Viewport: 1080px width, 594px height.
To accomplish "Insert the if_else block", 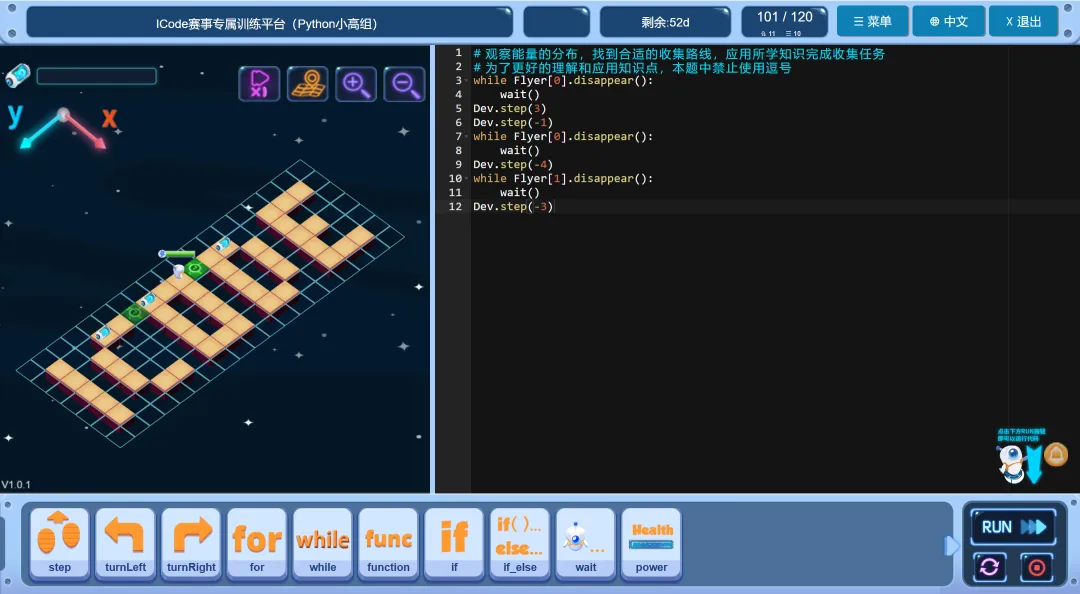I will click(520, 544).
